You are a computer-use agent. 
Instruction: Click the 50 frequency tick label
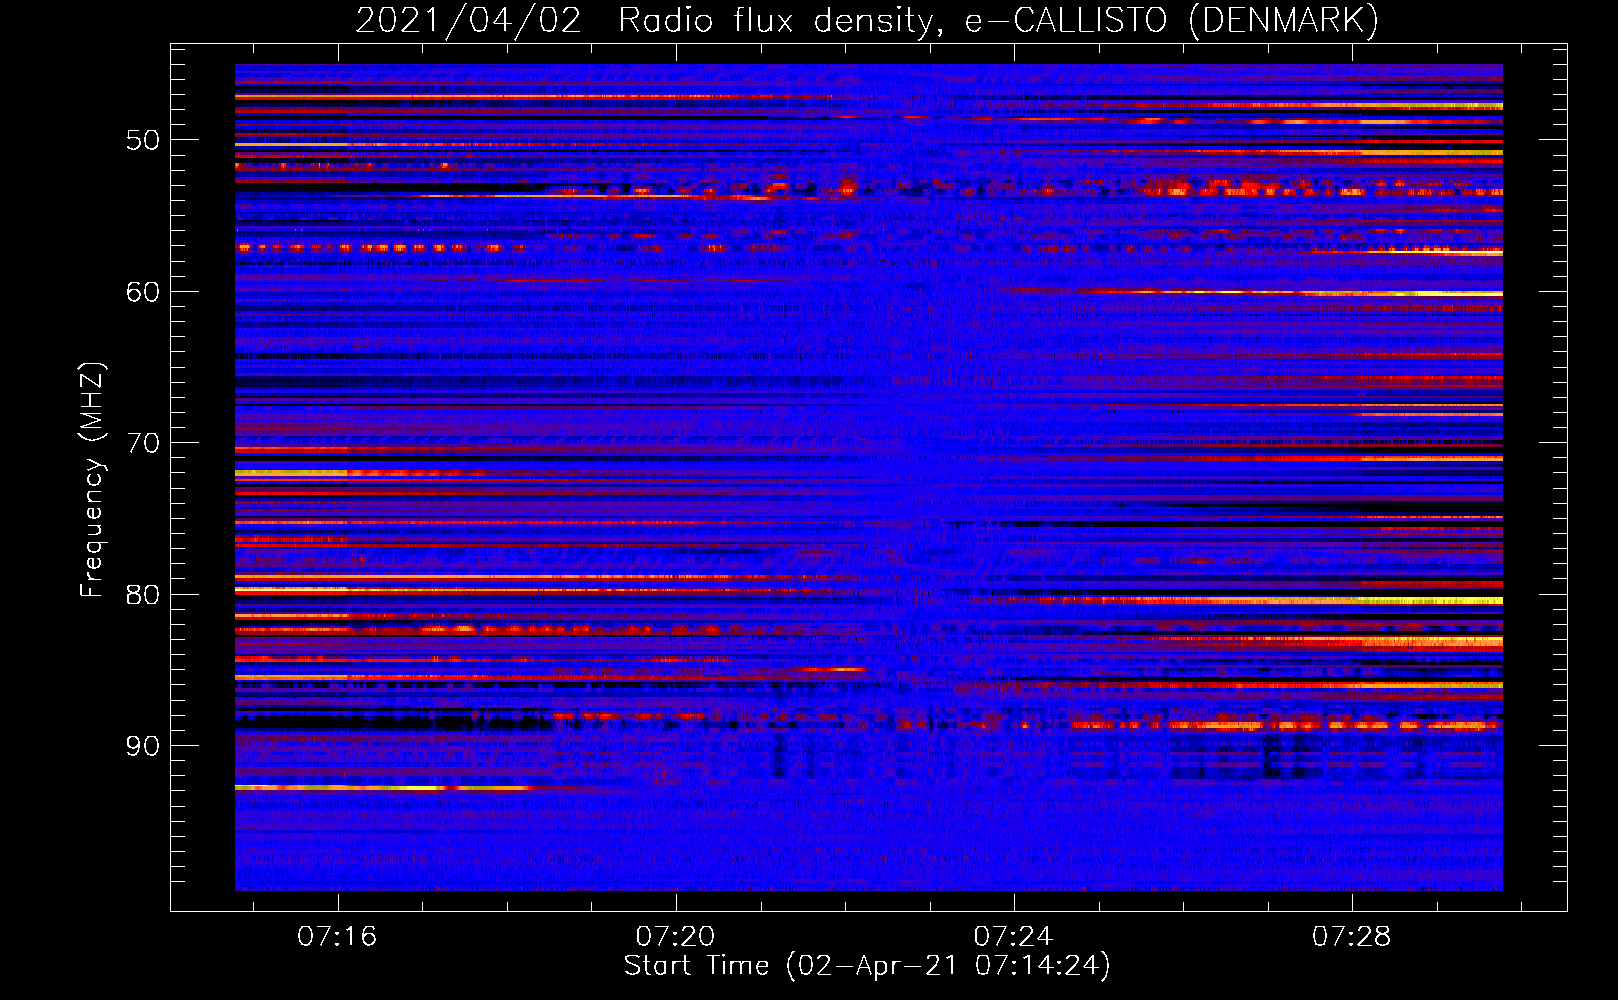pyautogui.click(x=143, y=140)
